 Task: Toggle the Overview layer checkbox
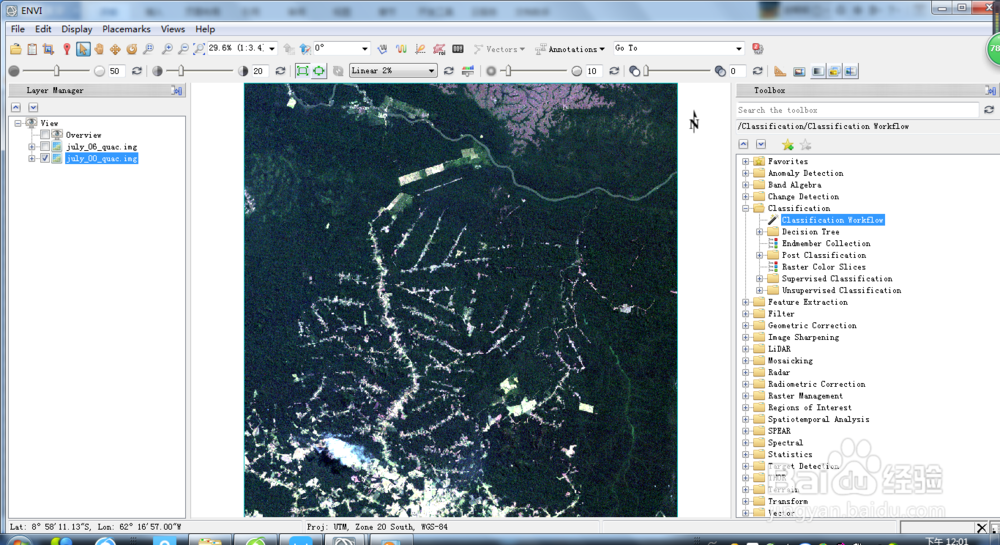coord(45,134)
